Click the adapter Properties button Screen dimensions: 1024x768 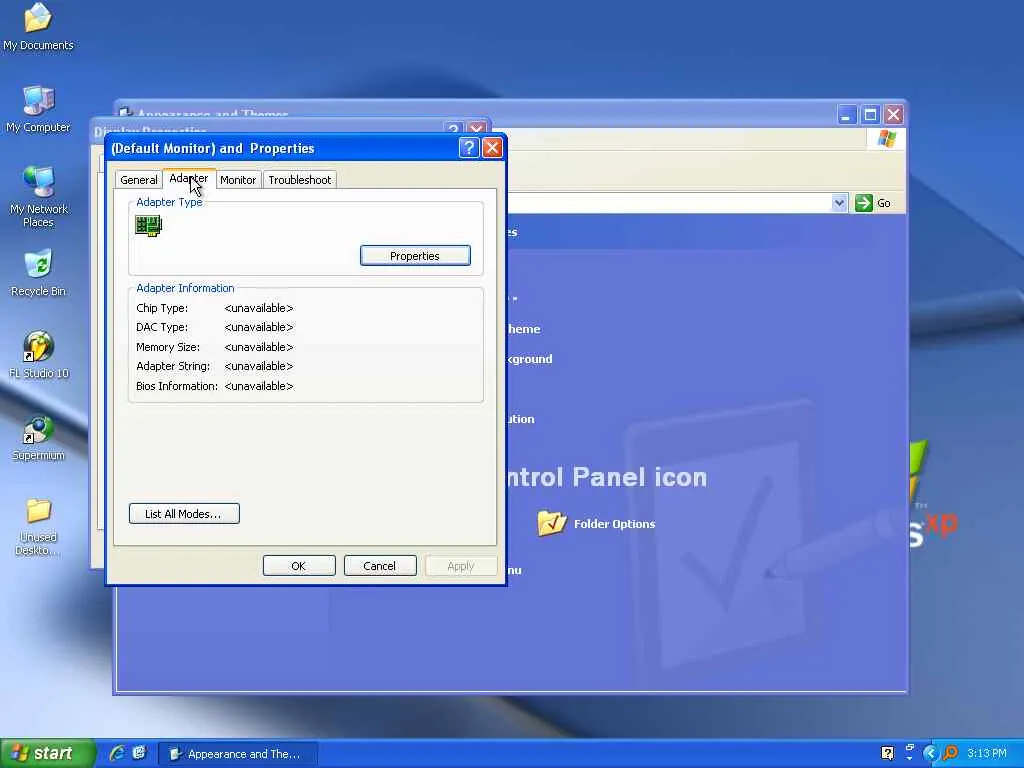(x=415, y=256)
